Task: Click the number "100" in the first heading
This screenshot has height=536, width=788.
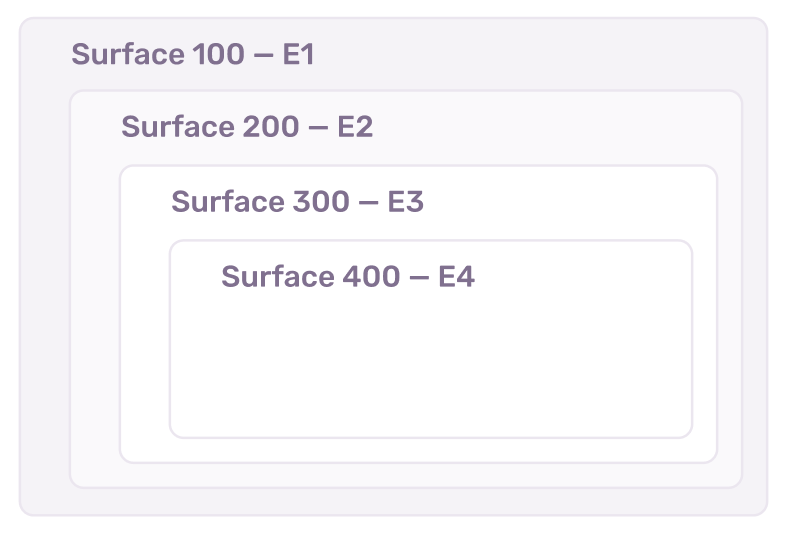Action: 219,54
